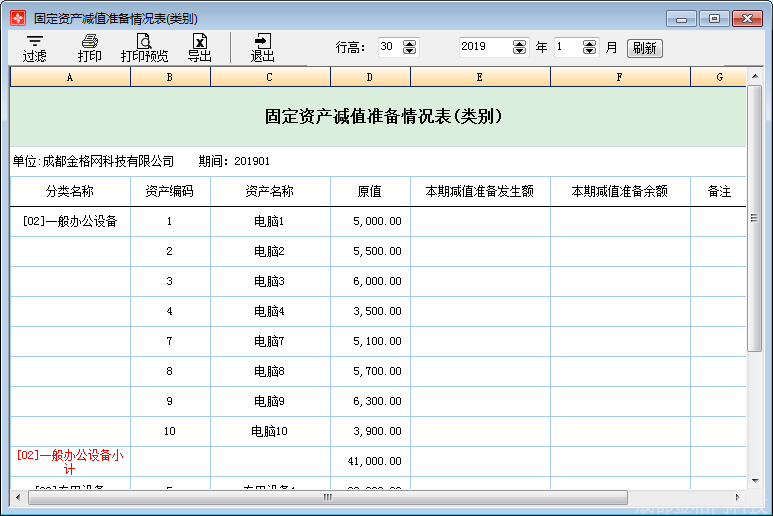The image size is (773, 516).
Task: Decrease the year 2019 spinner
Action: [x=519, y=51]
